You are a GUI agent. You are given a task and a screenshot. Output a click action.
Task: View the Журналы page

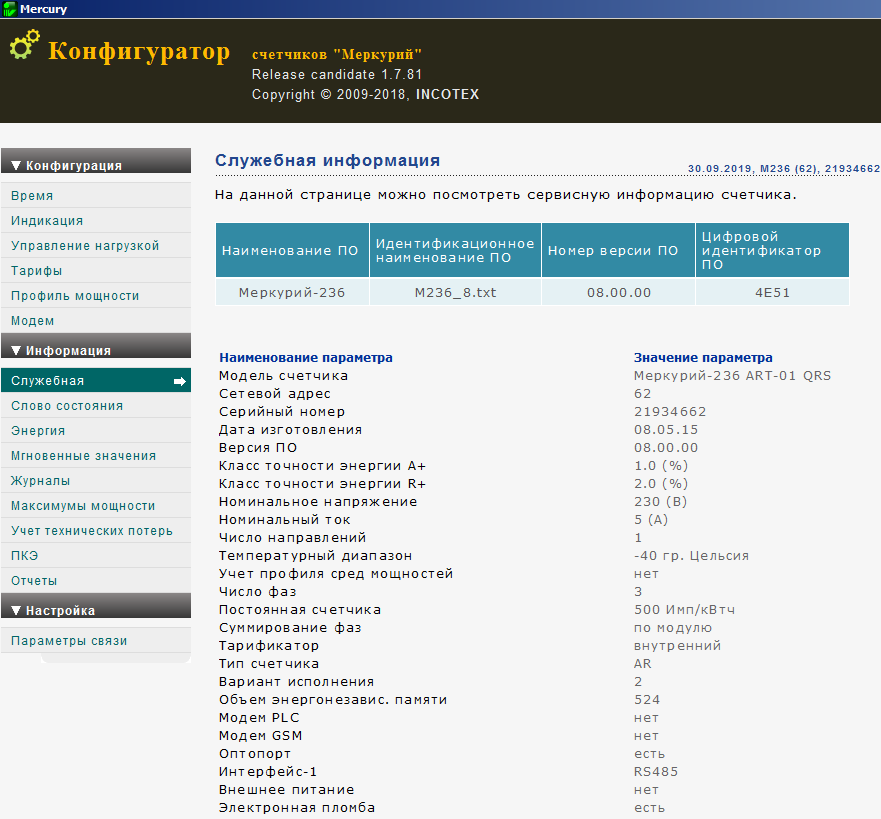coord(96,480)
